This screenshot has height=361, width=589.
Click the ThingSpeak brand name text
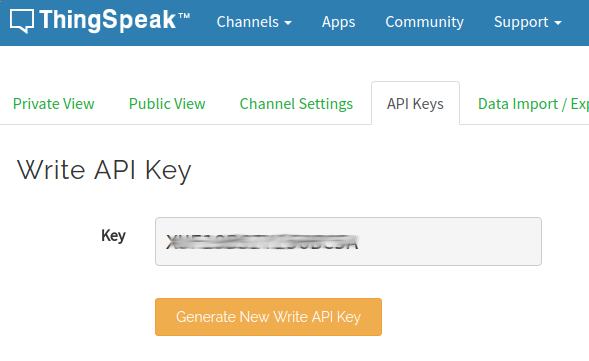click(x=107, y=20)
